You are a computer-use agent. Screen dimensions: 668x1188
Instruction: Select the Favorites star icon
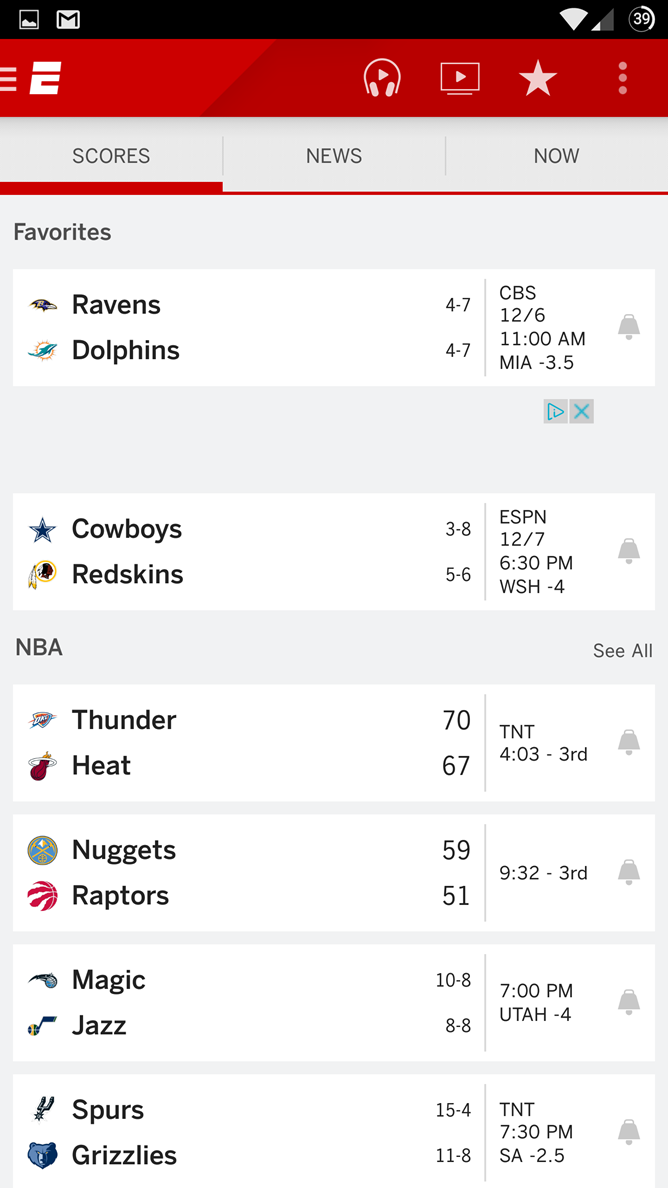537,77
